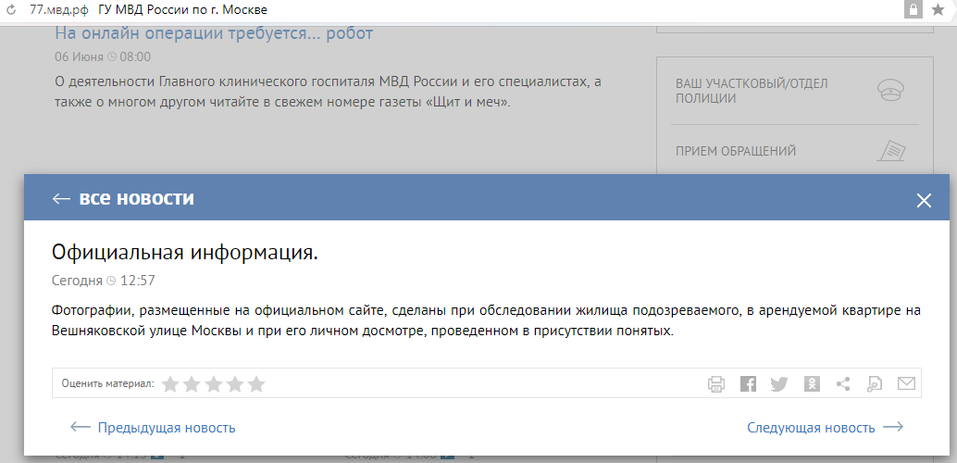Open the generic share icon

pyautogui.click(x=843, y=384)
